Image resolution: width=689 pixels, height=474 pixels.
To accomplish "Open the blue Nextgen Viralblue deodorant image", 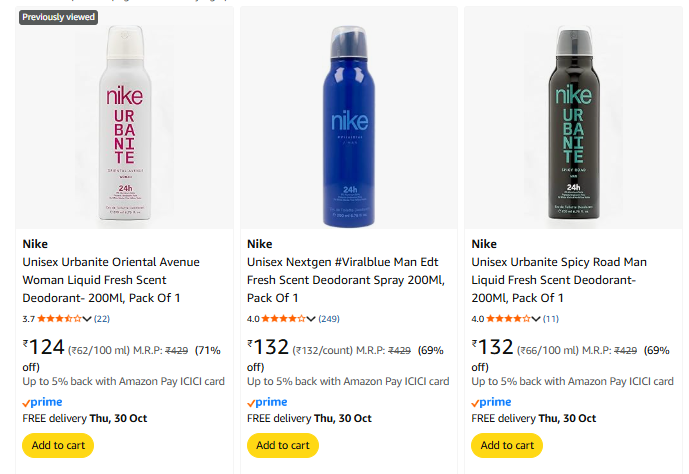I will click(349, 117).
